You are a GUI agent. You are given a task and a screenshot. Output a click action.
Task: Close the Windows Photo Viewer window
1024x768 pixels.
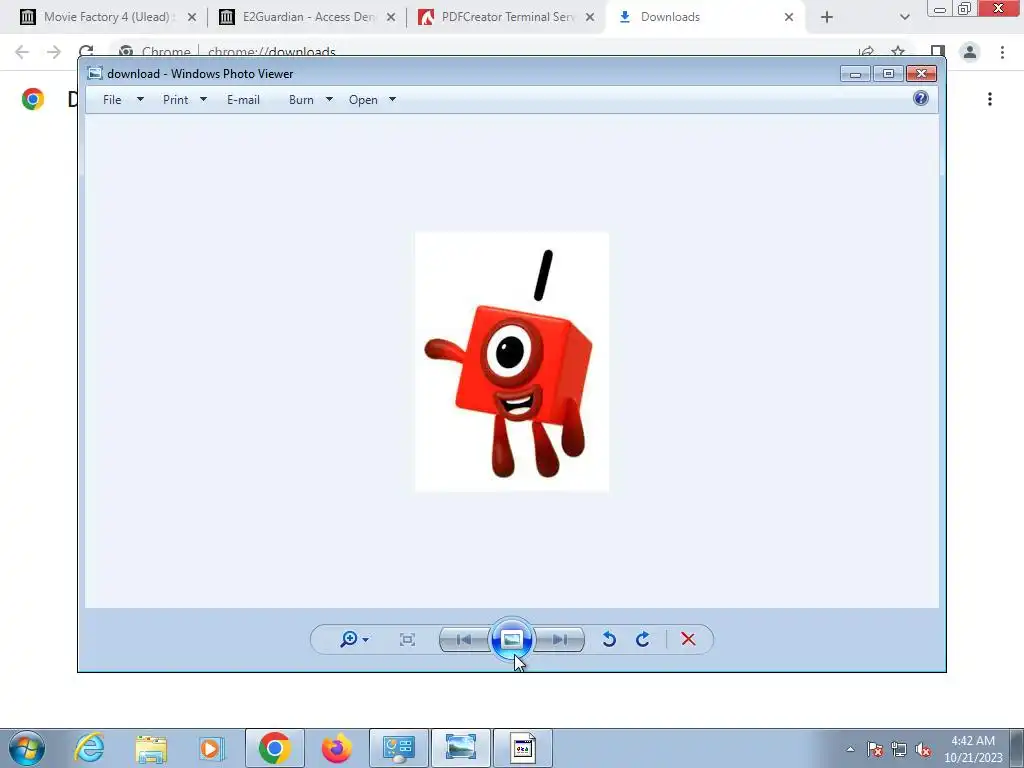pos(921,73)
